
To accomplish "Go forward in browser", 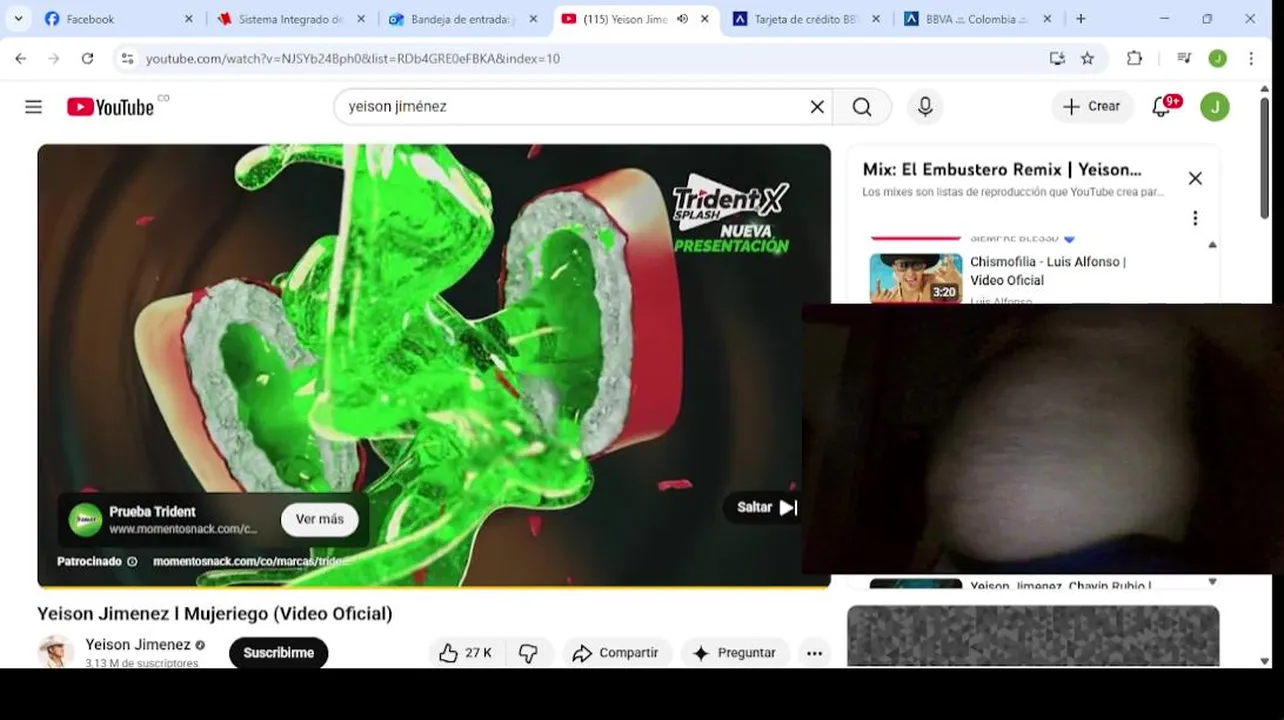I will (x=54, y=59).
